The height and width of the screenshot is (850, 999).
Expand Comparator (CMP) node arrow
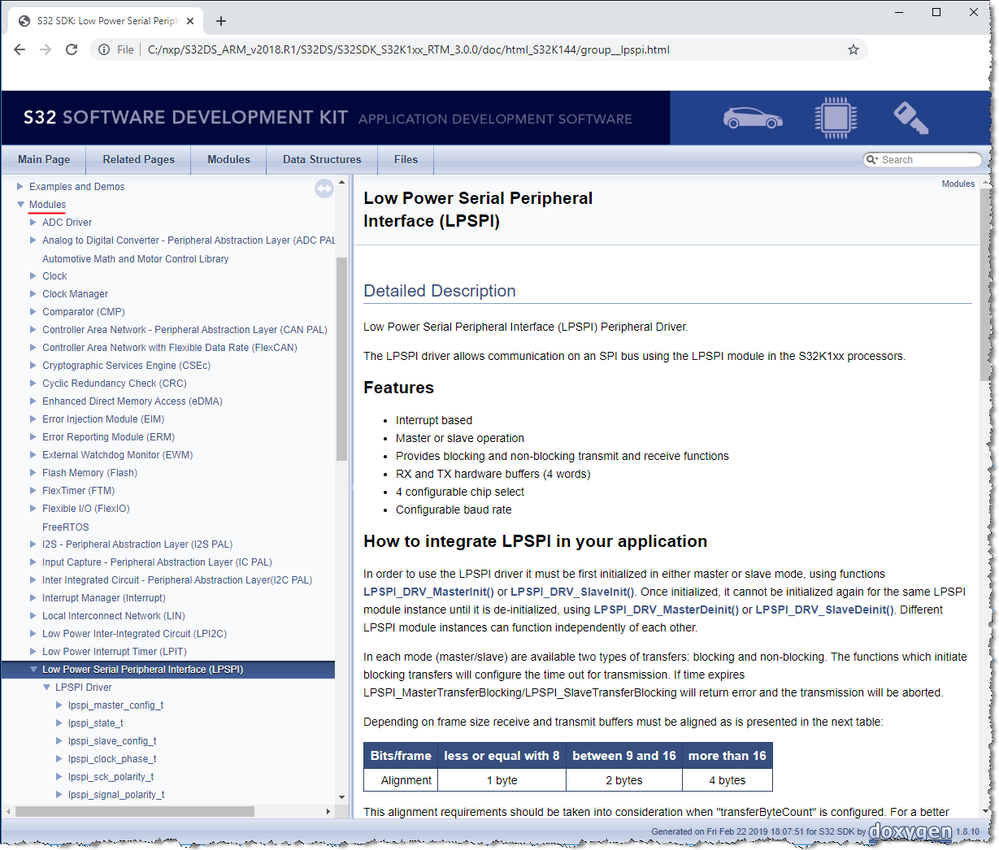pyautogui.click(x=33, y=312)
